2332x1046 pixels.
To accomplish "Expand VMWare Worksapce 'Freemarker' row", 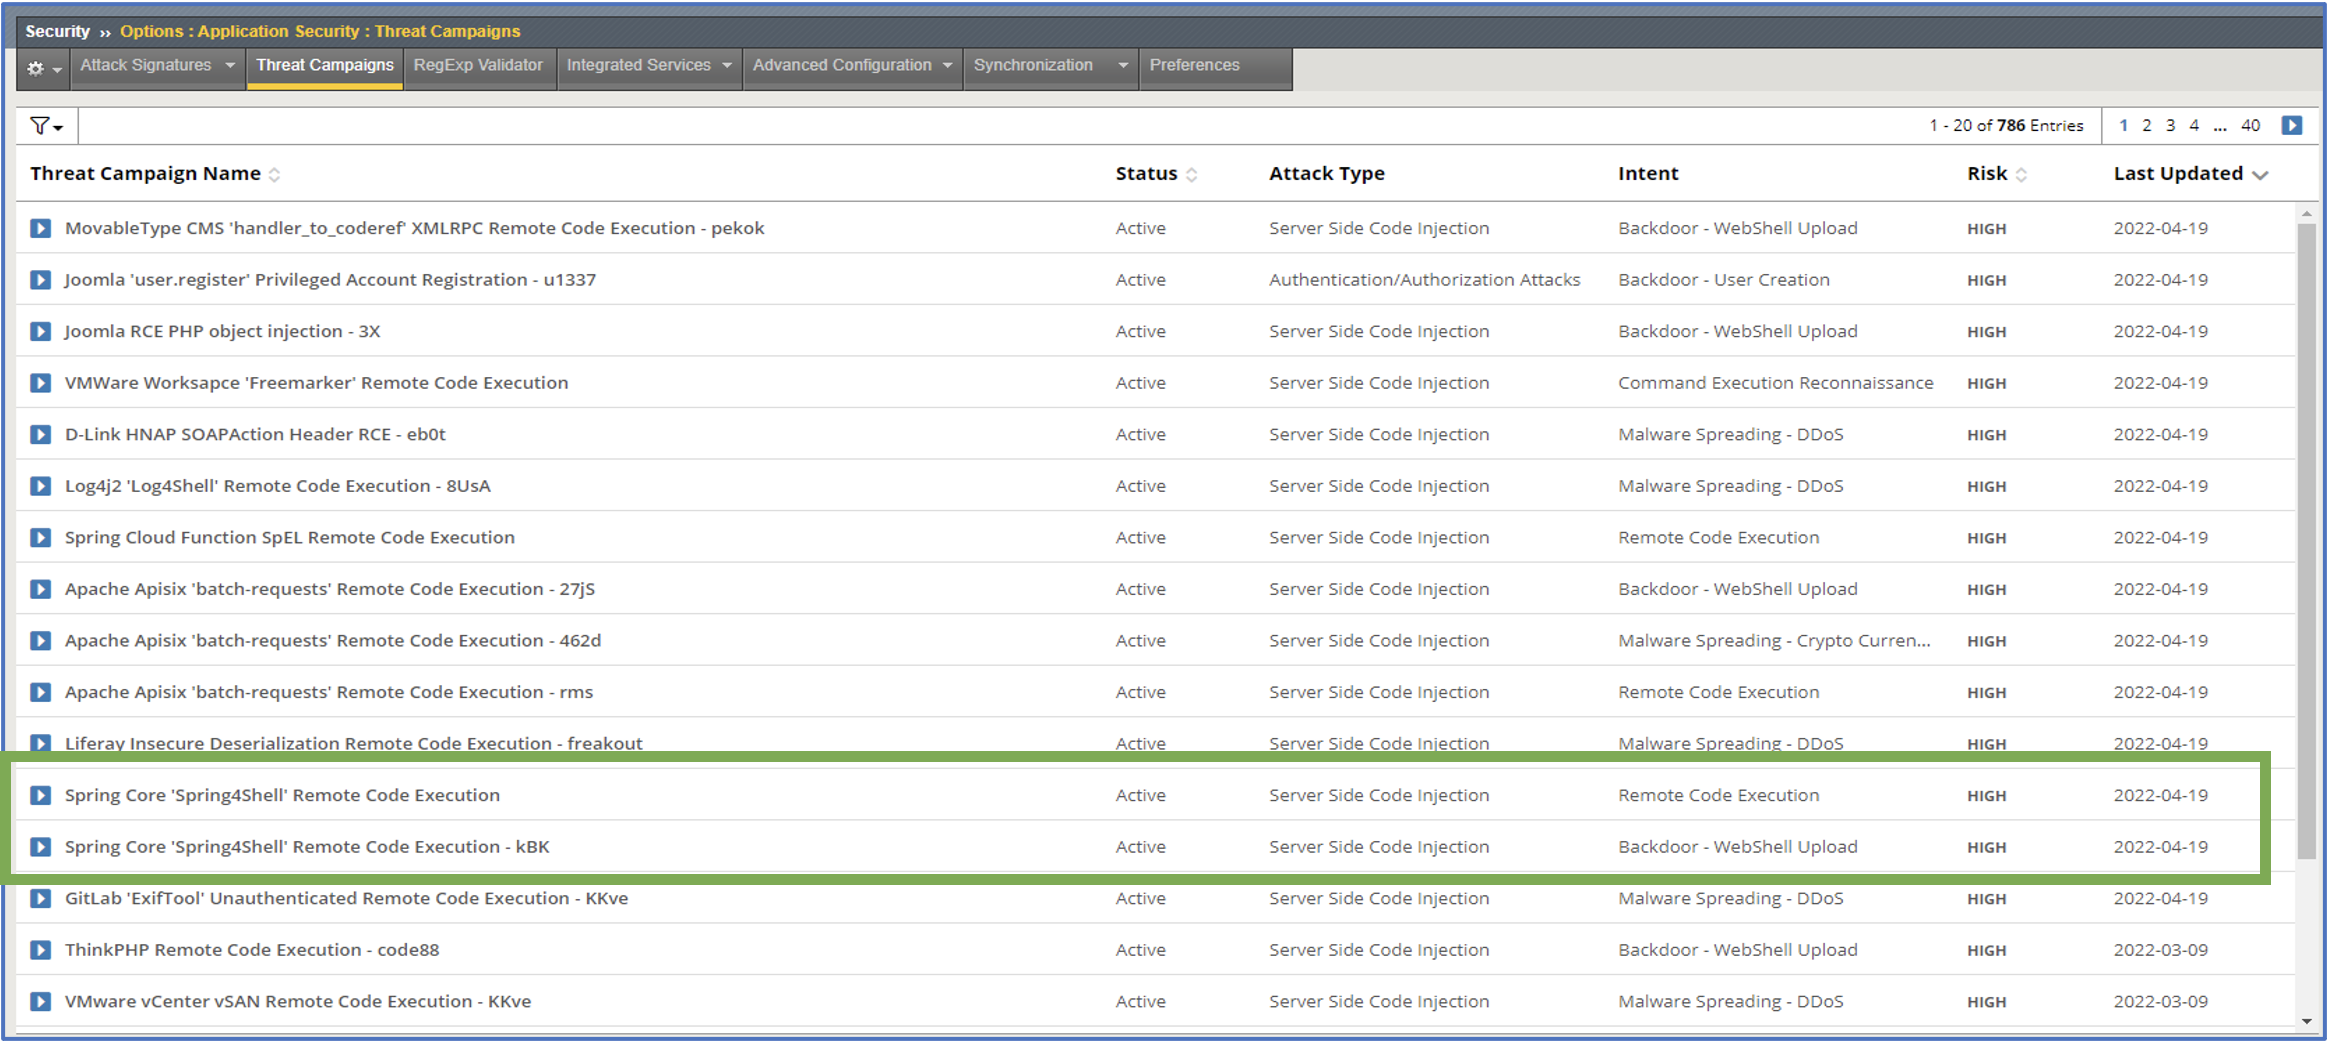I will point(40,383).
